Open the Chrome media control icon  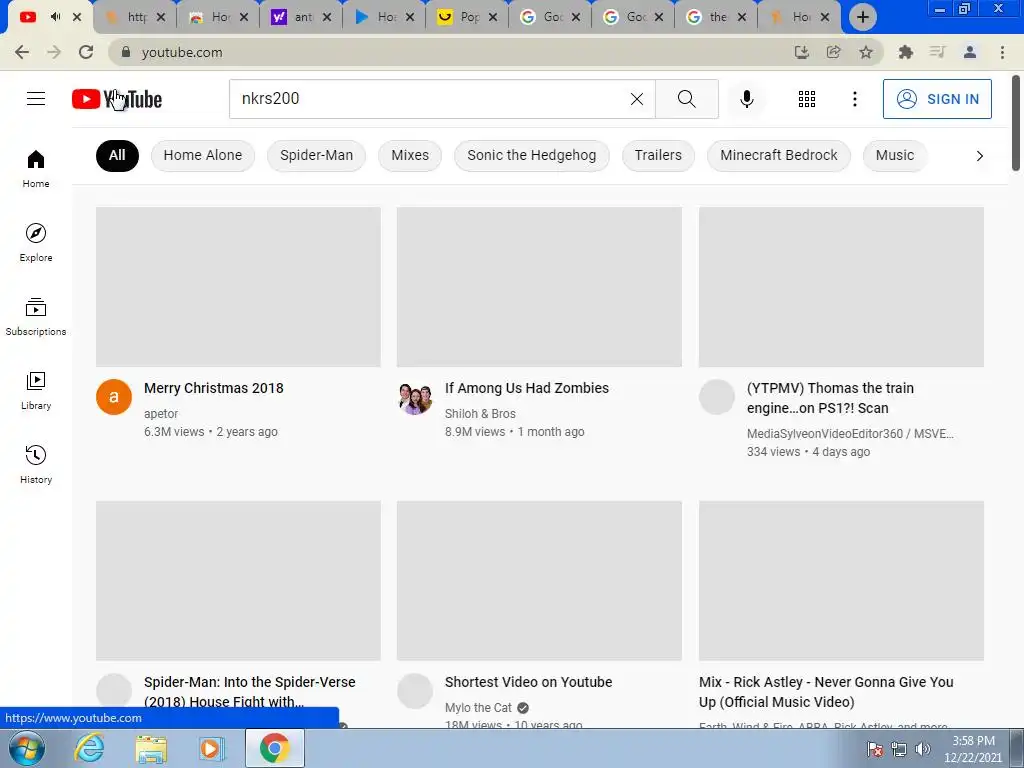pyautogui.click(x=937, y=52)
